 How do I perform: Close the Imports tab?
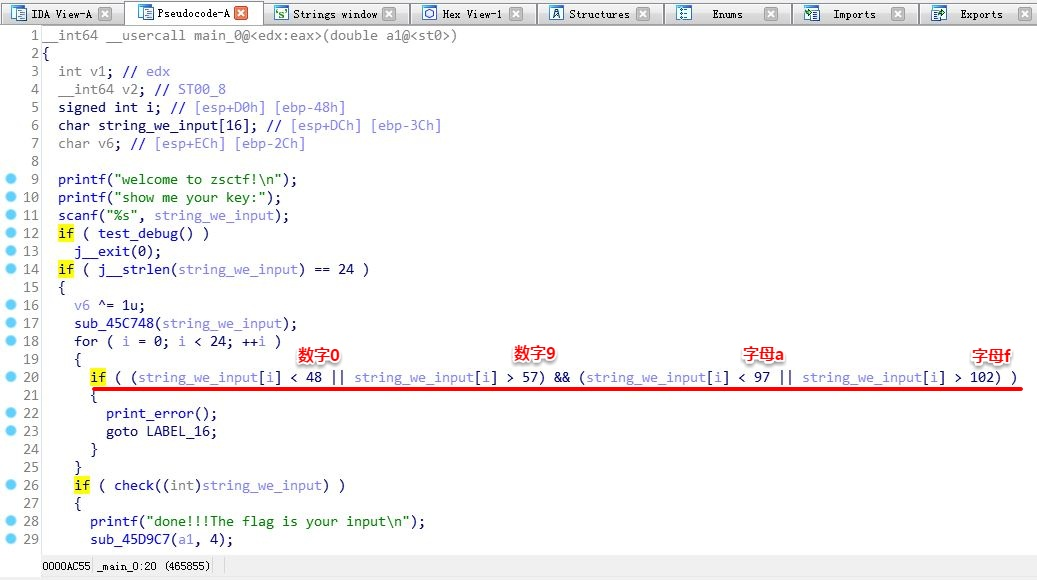click(897, 14)
